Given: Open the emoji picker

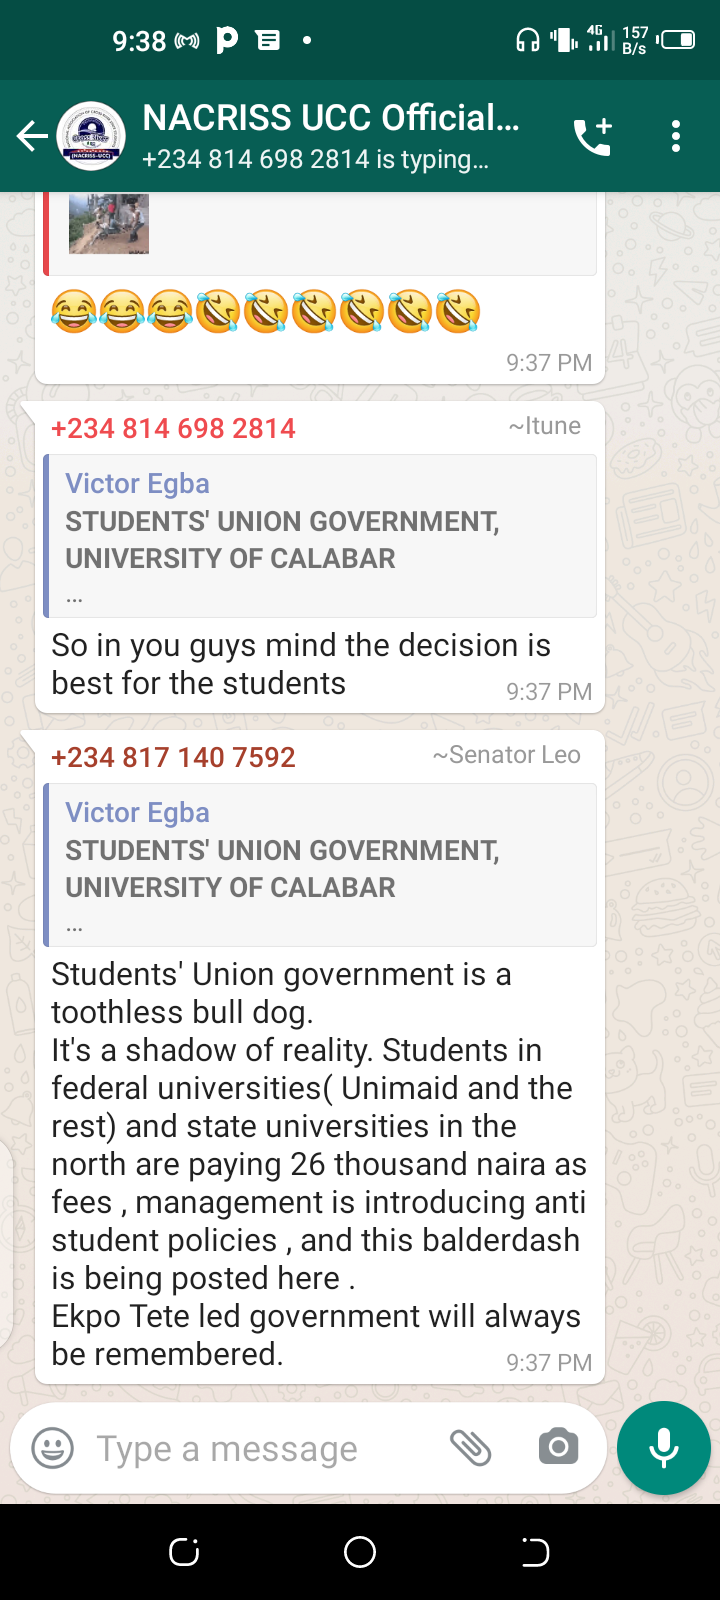Looking at the screenshot, I should point(53,1448).
